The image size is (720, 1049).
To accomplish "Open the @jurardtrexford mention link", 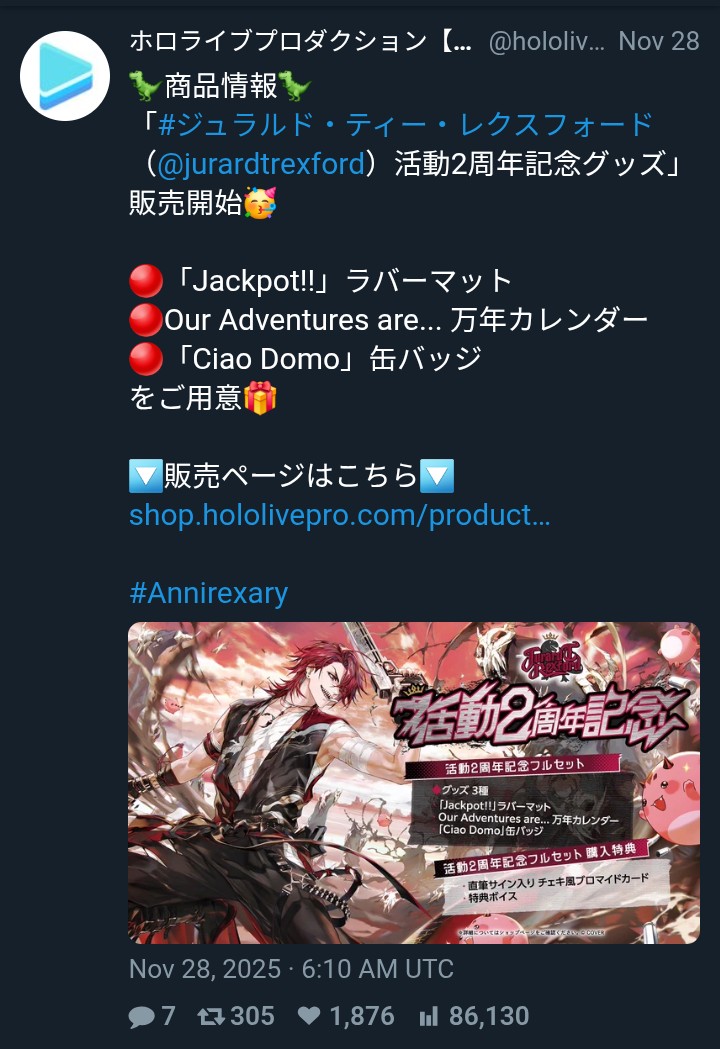I will 262,164.
